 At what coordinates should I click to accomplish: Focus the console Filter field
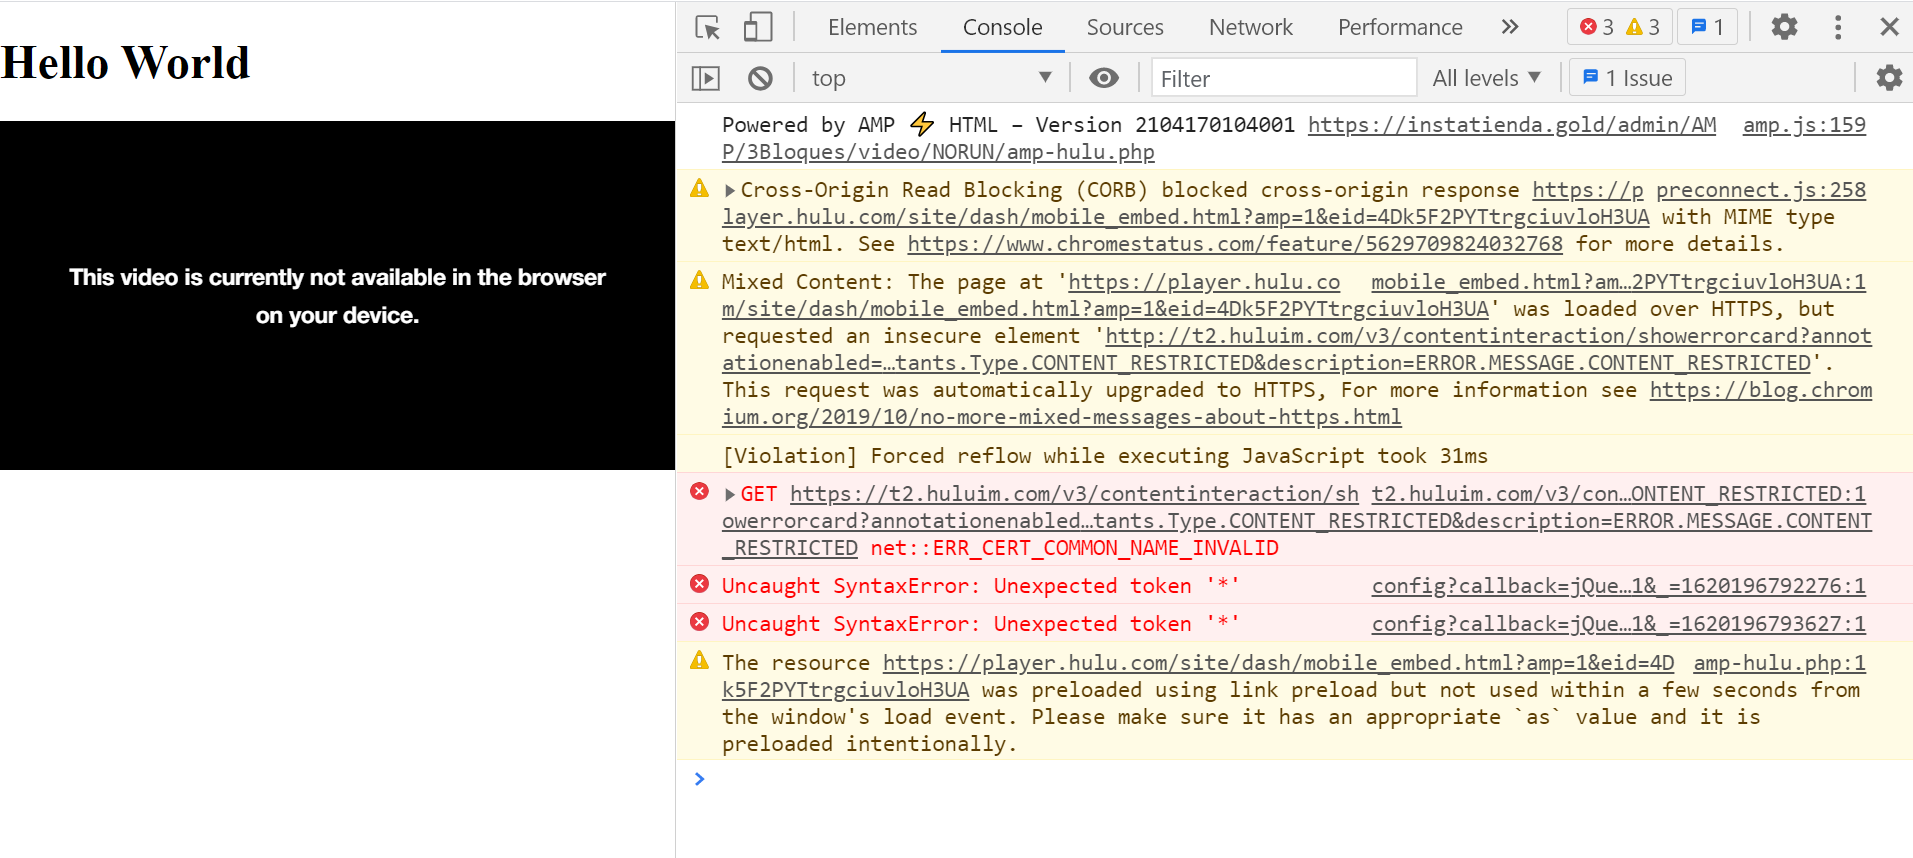(x=1284, y=78)
